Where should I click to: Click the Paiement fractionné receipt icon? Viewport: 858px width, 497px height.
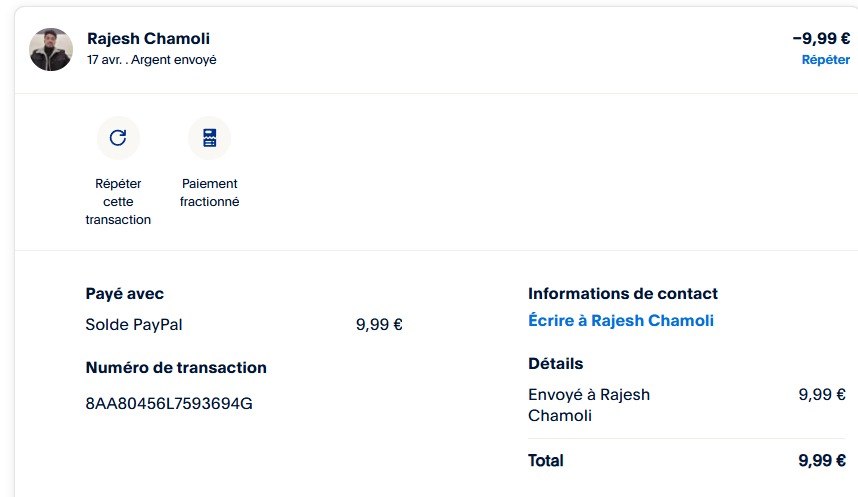click(x=209, y=138)
